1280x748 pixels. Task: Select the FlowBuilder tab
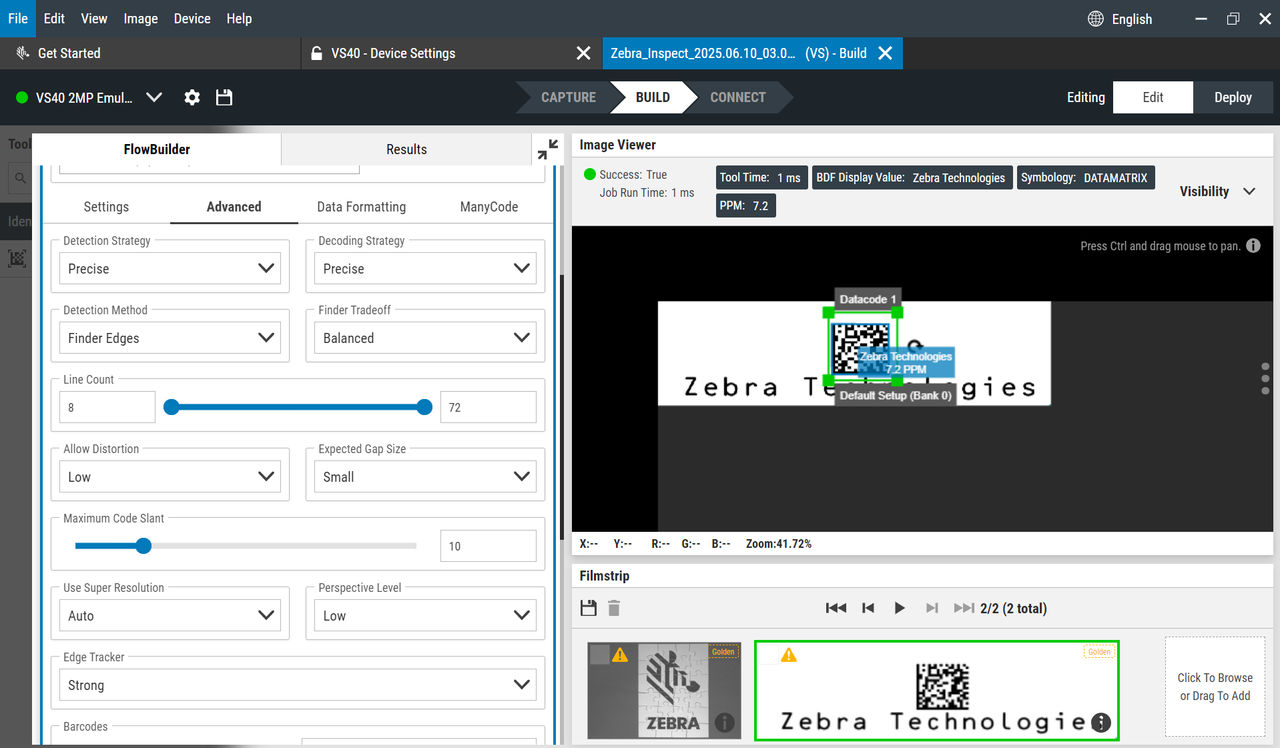(157, 149)
